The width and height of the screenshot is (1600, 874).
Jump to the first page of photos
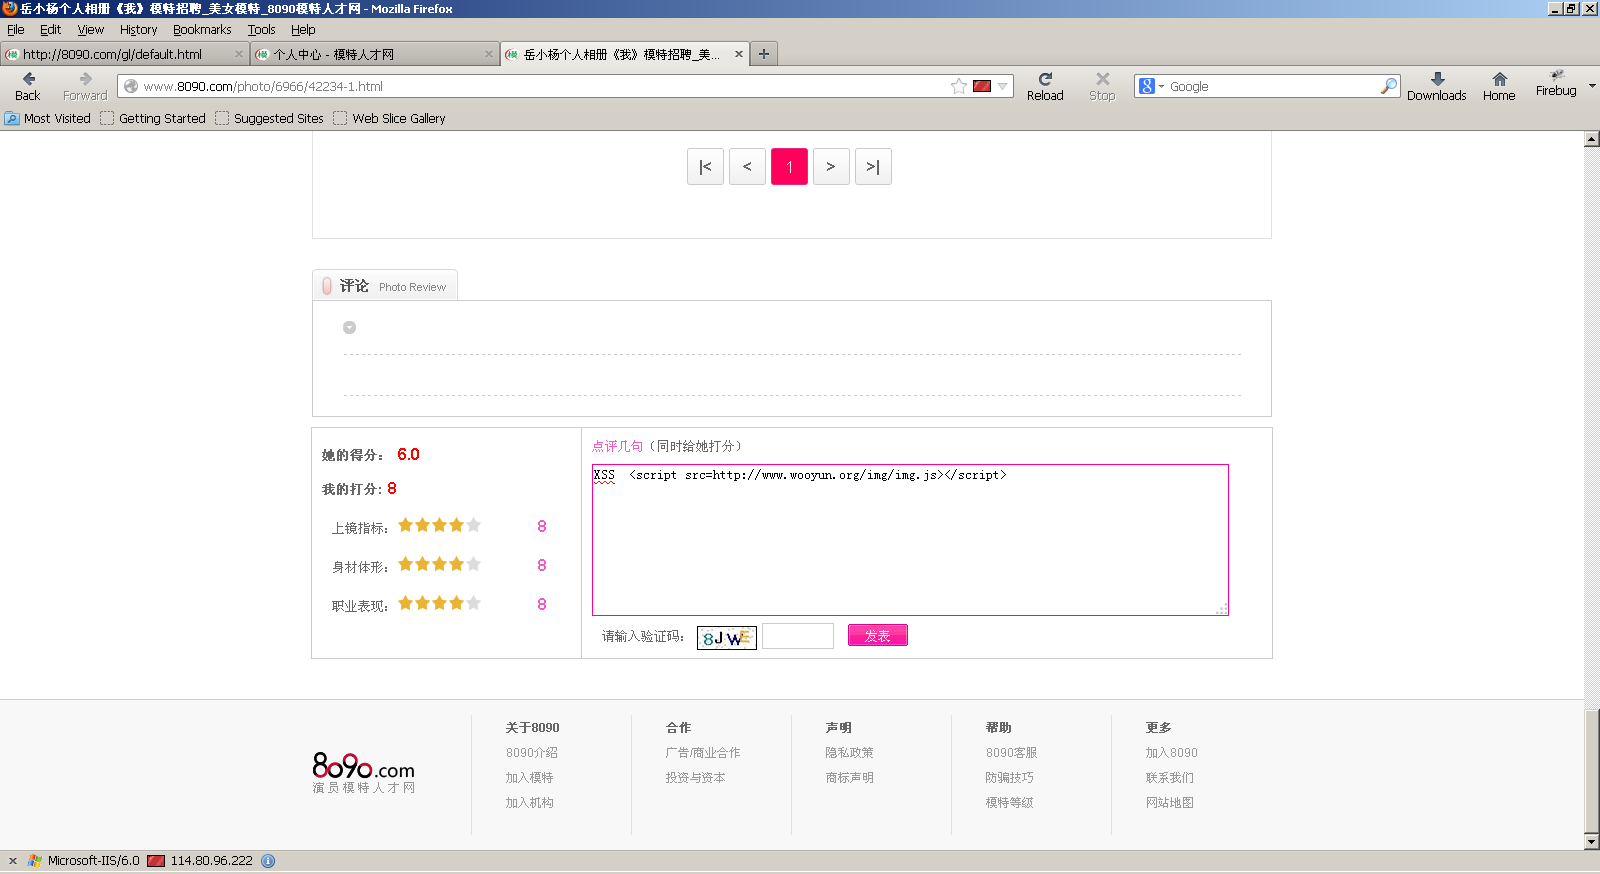point(705,167)
